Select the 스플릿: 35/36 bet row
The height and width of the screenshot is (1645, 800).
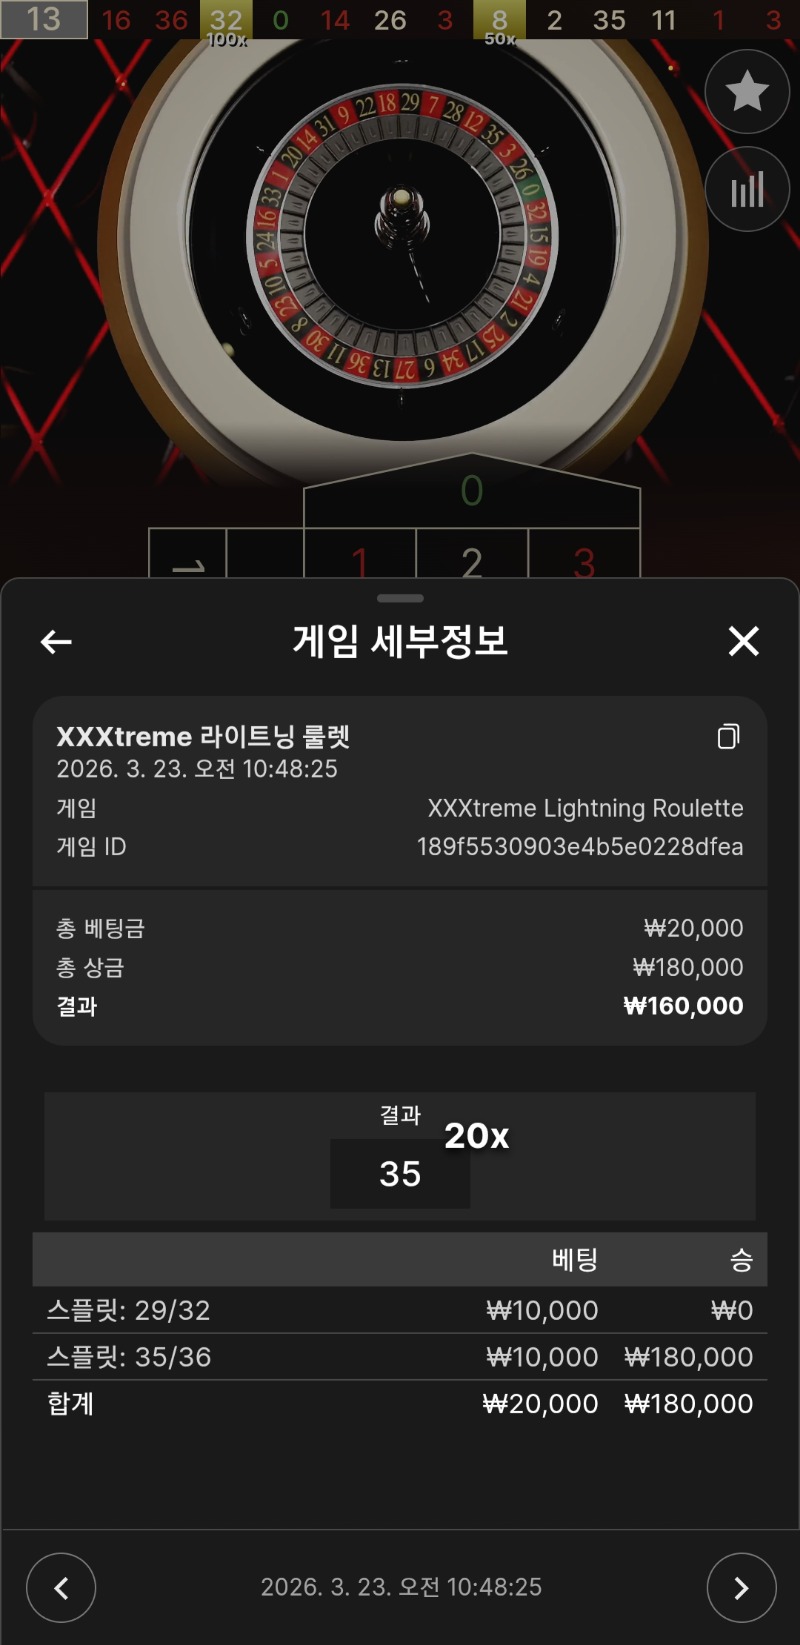coord(400,1357)
